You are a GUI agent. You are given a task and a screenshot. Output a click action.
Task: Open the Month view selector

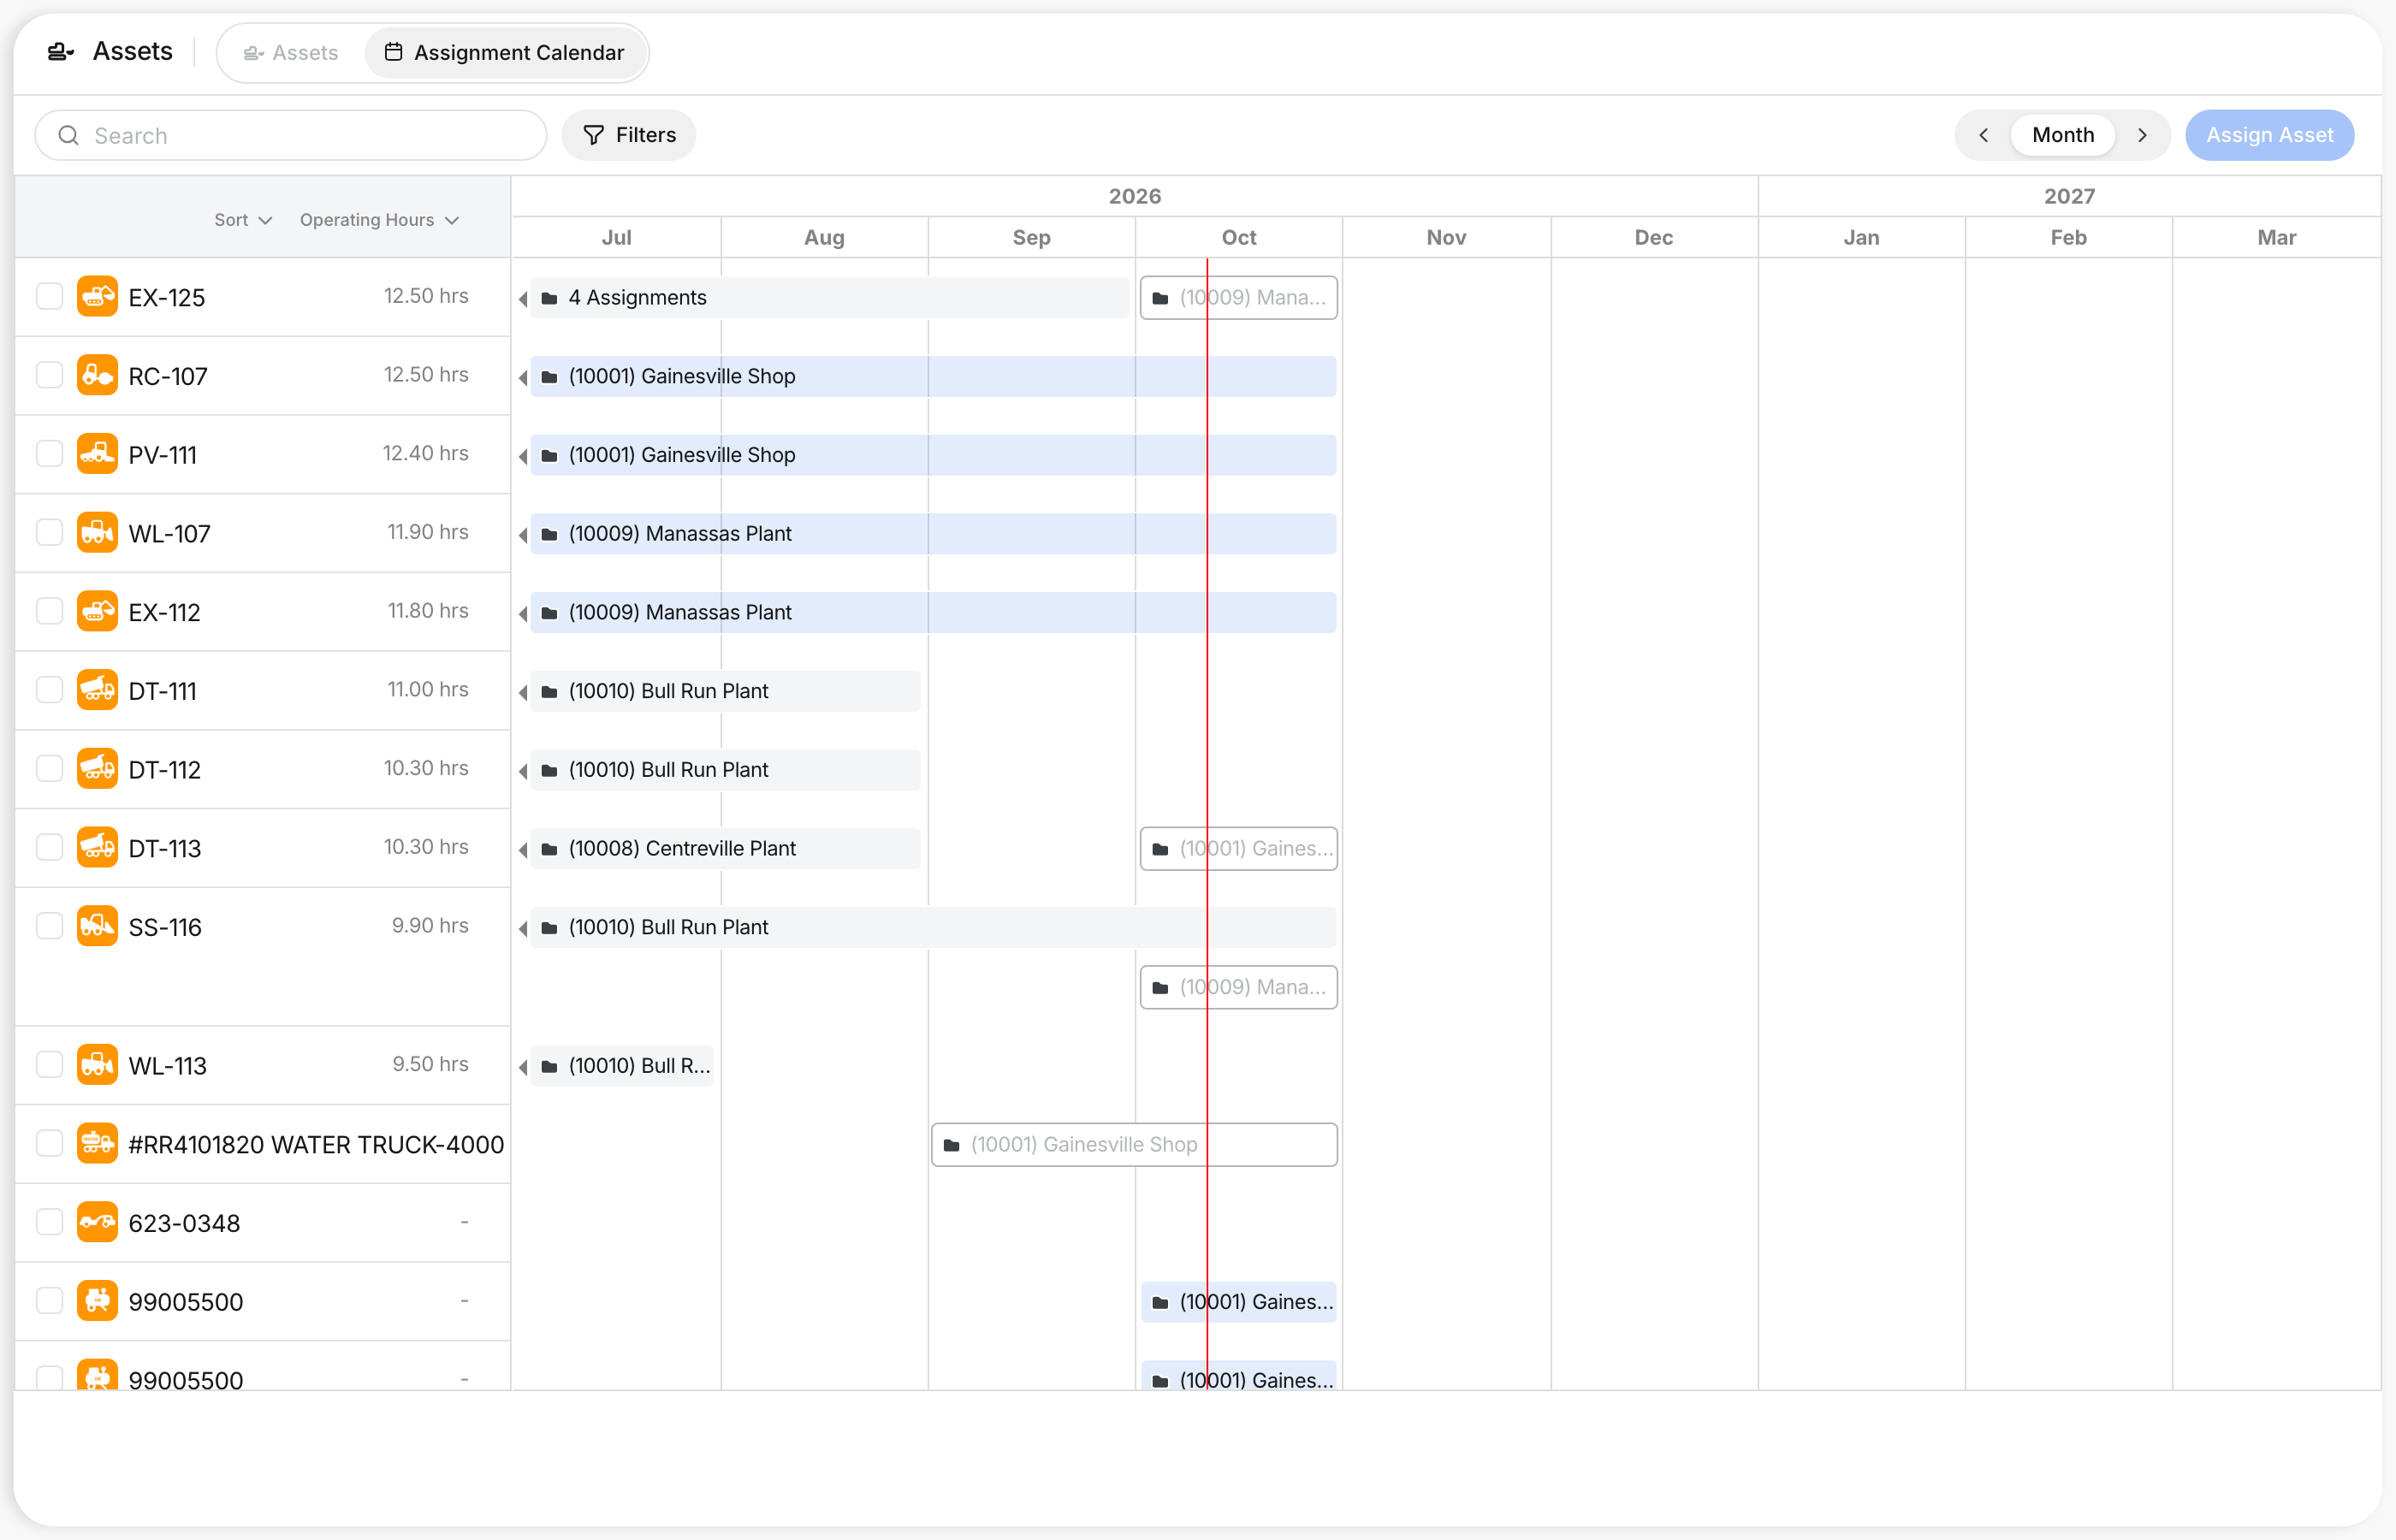[2063, 135]
